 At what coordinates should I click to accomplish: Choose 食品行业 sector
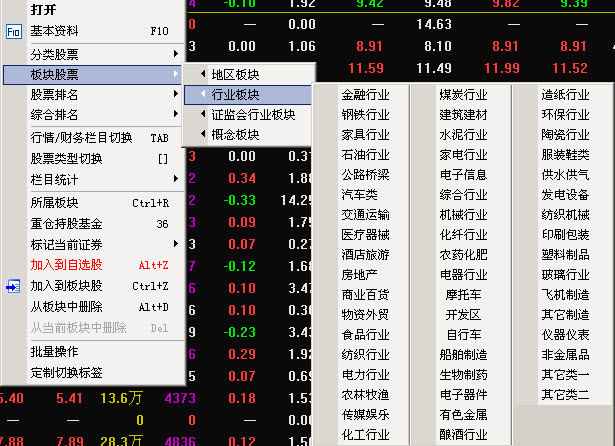pos(365,335)
